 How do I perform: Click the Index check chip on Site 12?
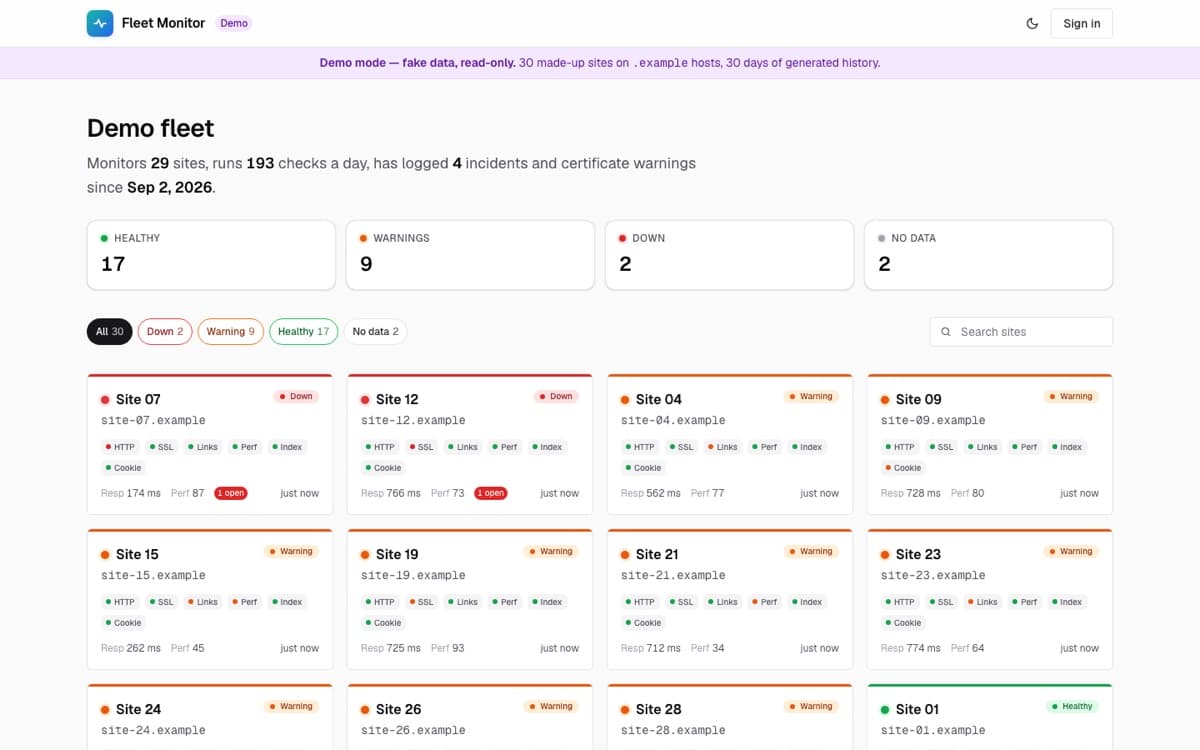(547, 447)
